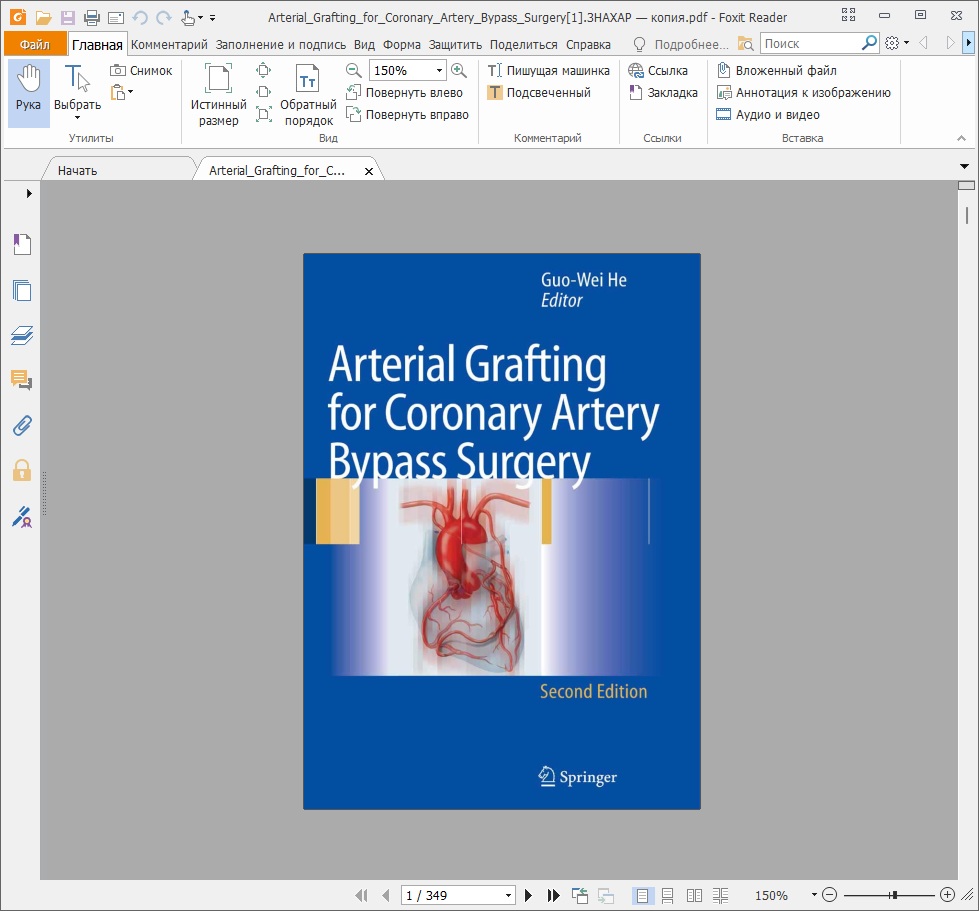Switch to the Комментарий ribbon tab
Image resolution: width=979 pixels, height=911 pixels.
click(169, 44)
